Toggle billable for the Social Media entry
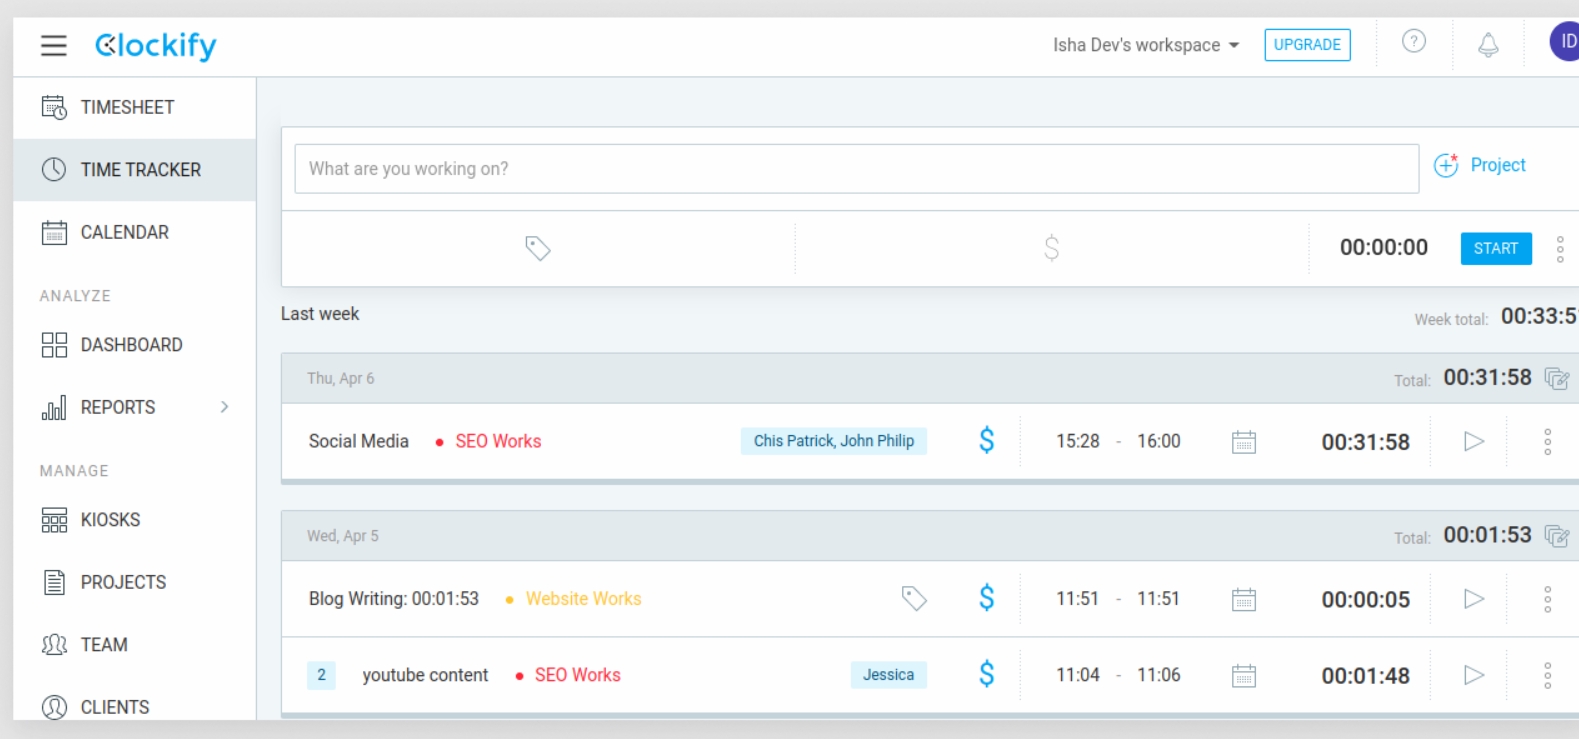Viewport: 1579px width, 739px height. (x=986, y=441)
